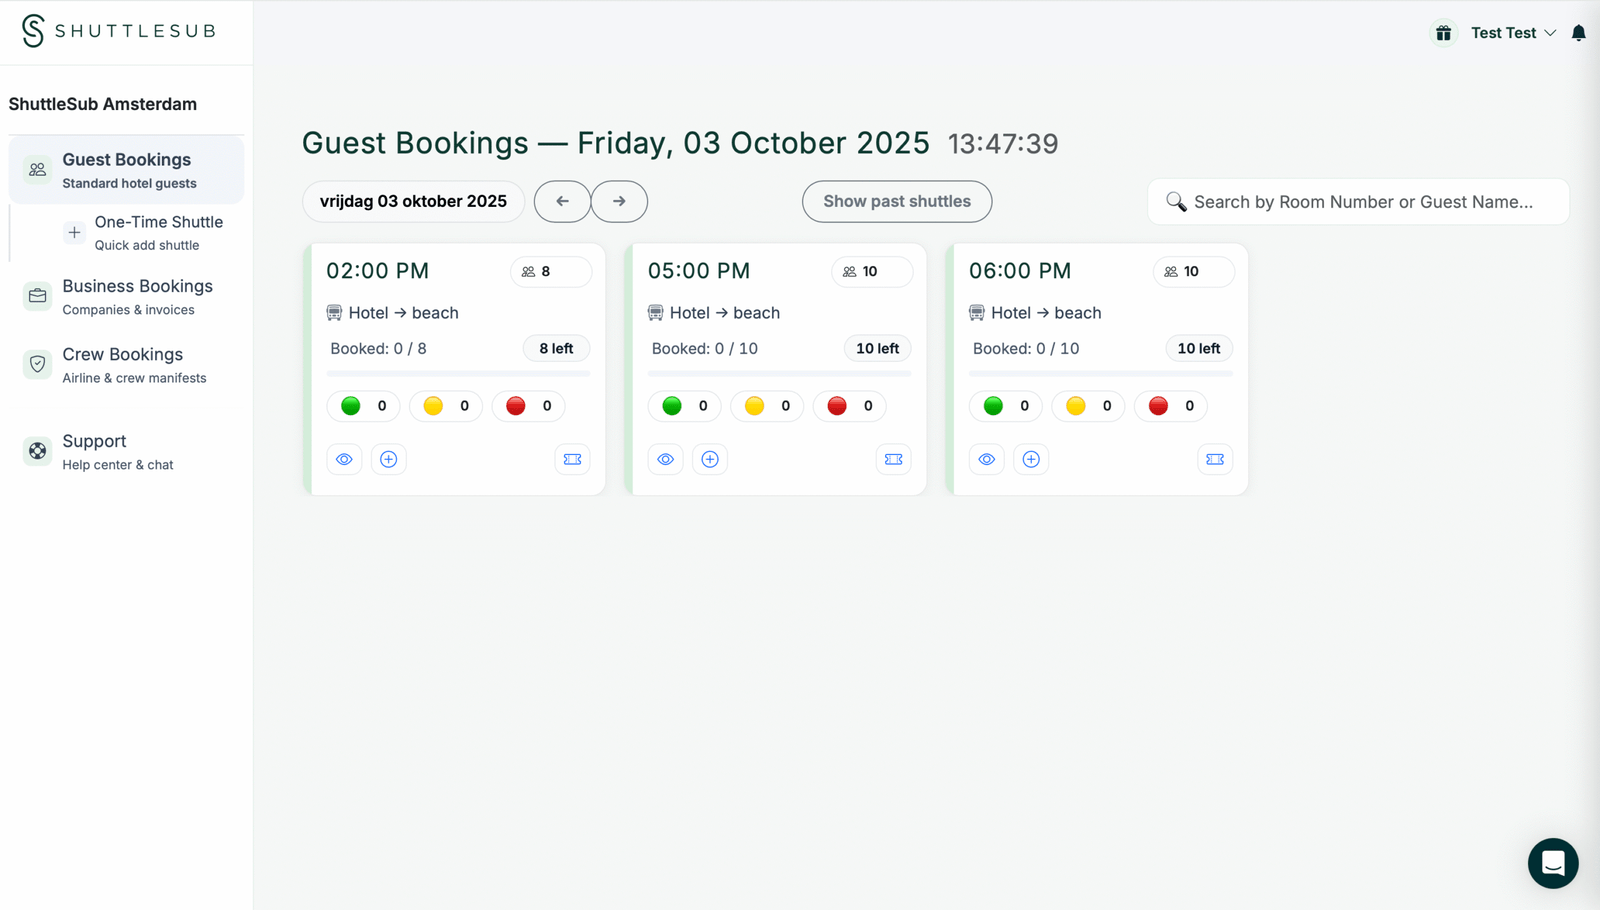1600x910 pixels.
Task: Add booking to 05:00 PM shuttle
Action: click(710, 459)
